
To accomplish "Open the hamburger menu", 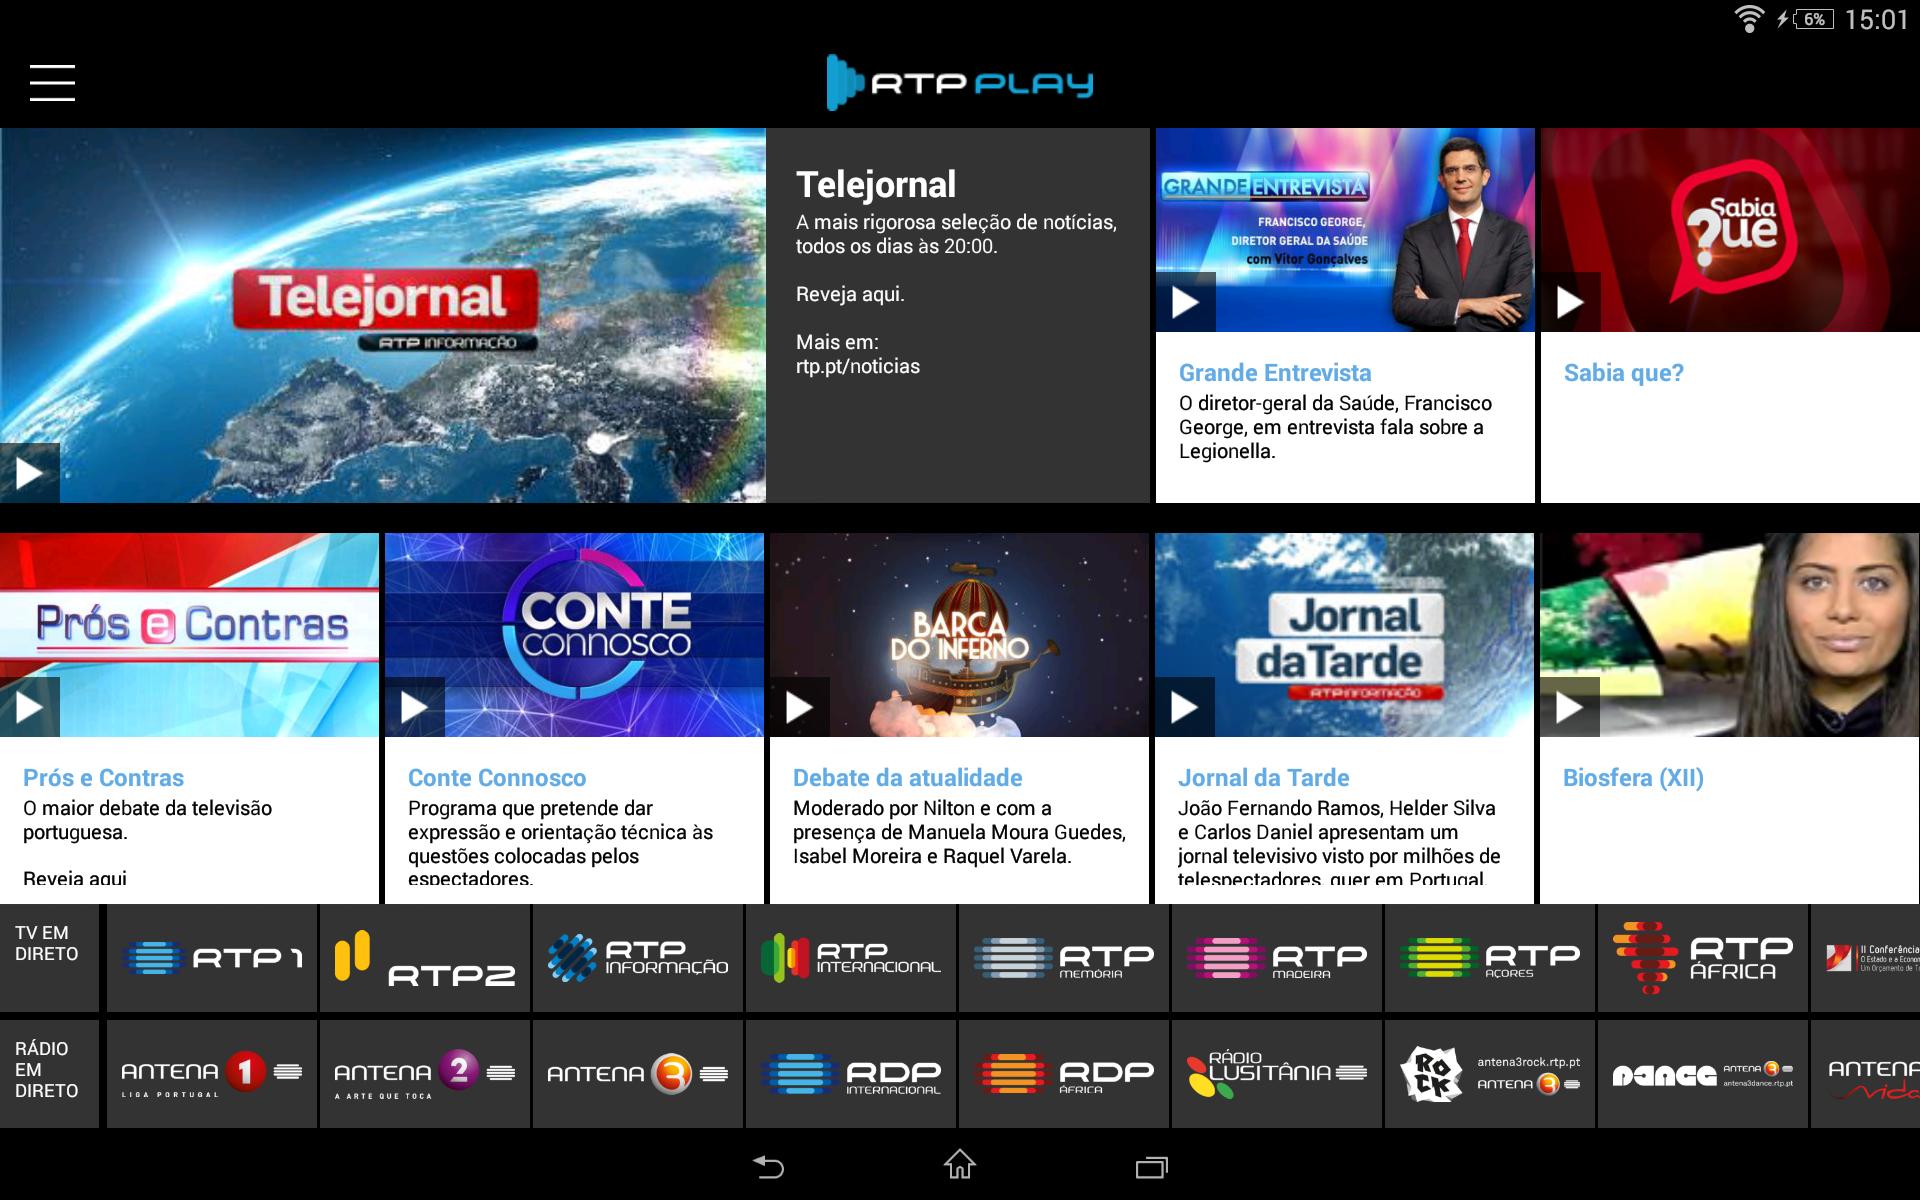I will click(x=52, y=83).
